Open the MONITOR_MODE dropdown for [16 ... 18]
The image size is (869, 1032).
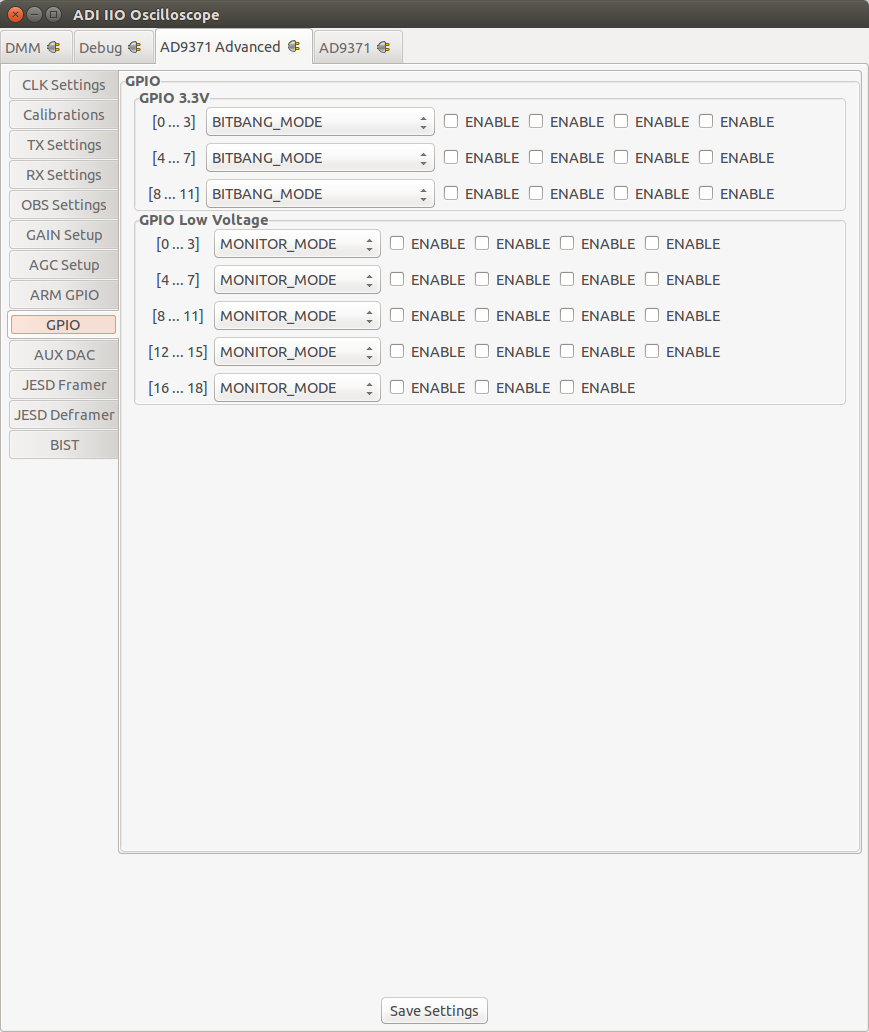click(x=296, y=387)
